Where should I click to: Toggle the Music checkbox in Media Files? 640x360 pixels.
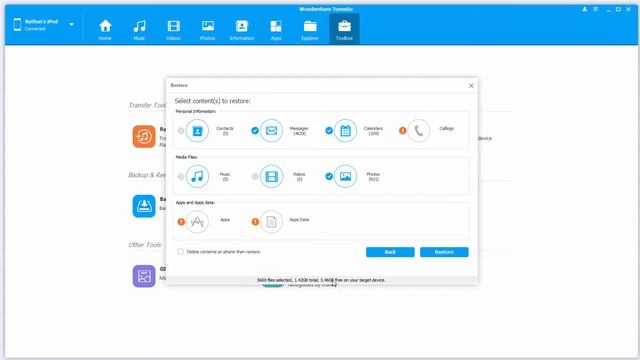(181, 176)
